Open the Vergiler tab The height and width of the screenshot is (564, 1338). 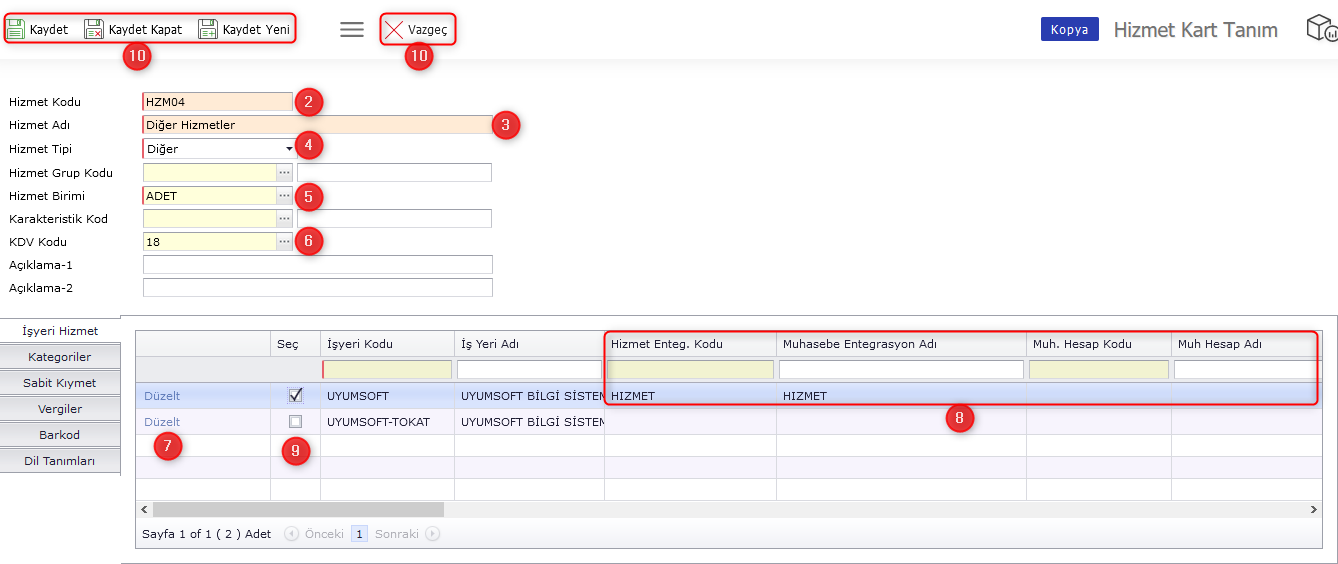coord(60,409)
